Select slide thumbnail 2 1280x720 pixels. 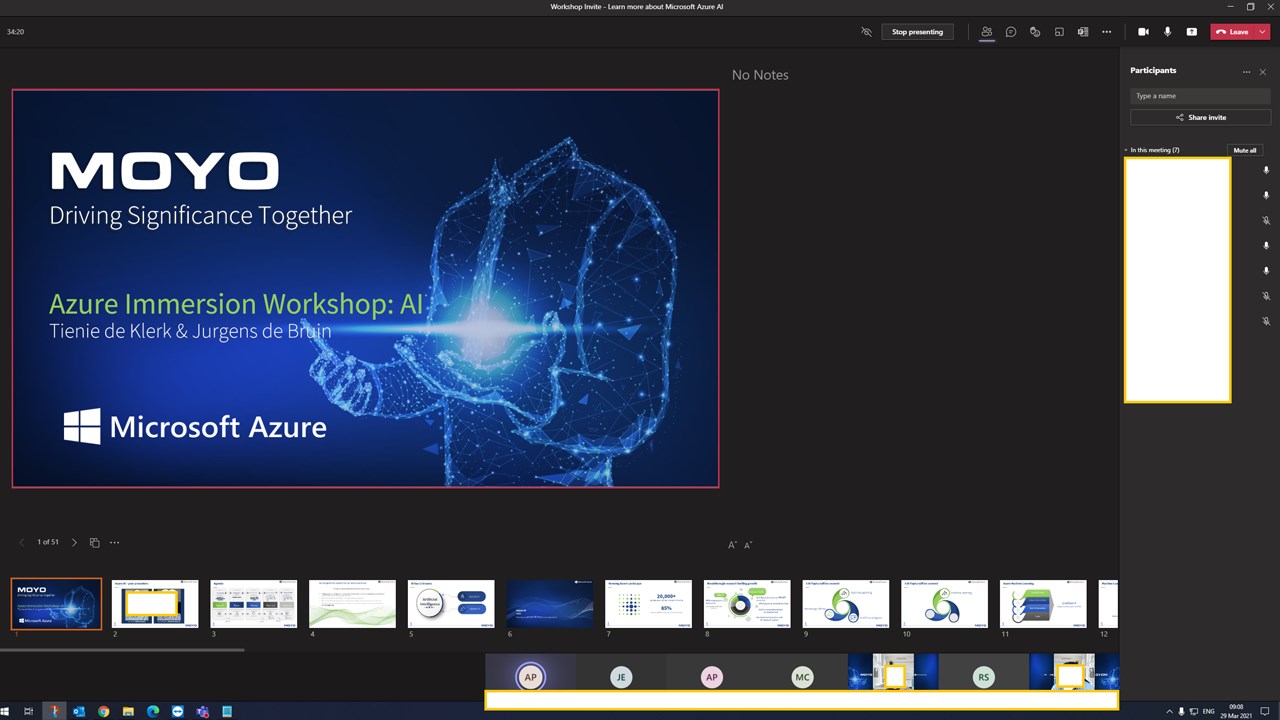click(x=155, y=604)
